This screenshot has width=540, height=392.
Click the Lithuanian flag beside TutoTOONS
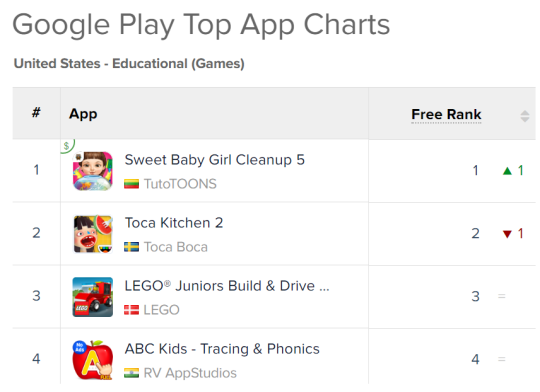tap(132, 184)
